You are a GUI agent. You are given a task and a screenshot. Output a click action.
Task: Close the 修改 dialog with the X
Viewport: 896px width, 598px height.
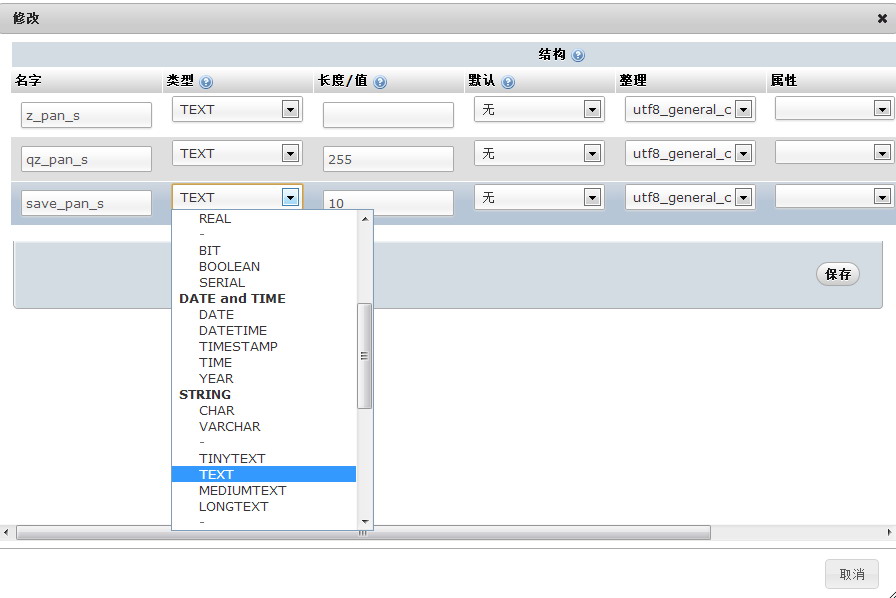coord(882,17)
